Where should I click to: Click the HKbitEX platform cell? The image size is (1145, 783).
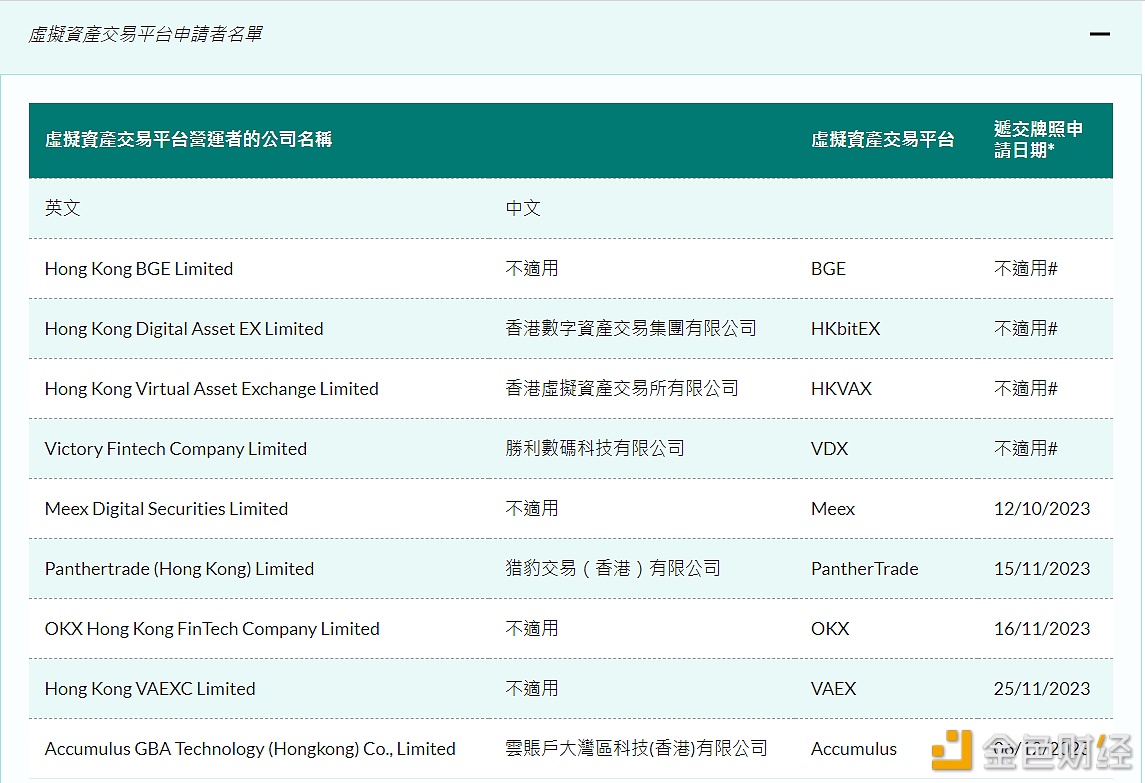[846, 329]
